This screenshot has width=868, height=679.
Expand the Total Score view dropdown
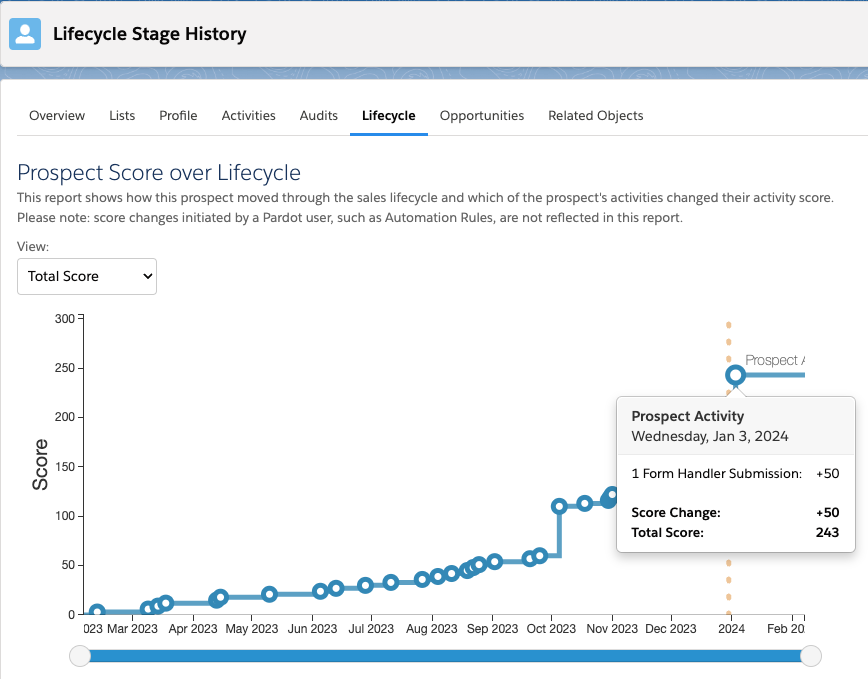87,276
